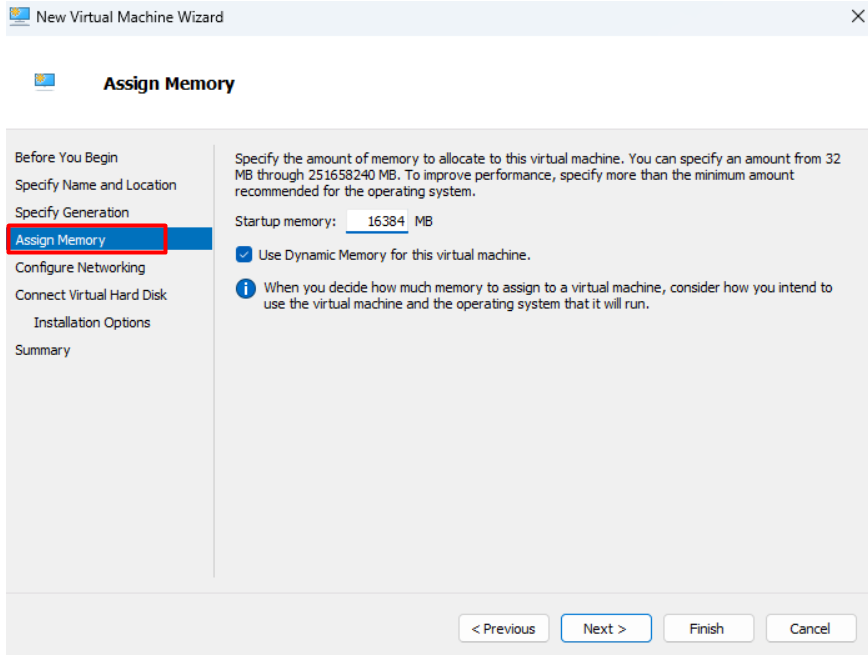868x655 pixels.
Task: Cancel the wizard
Action: [811, 628]
